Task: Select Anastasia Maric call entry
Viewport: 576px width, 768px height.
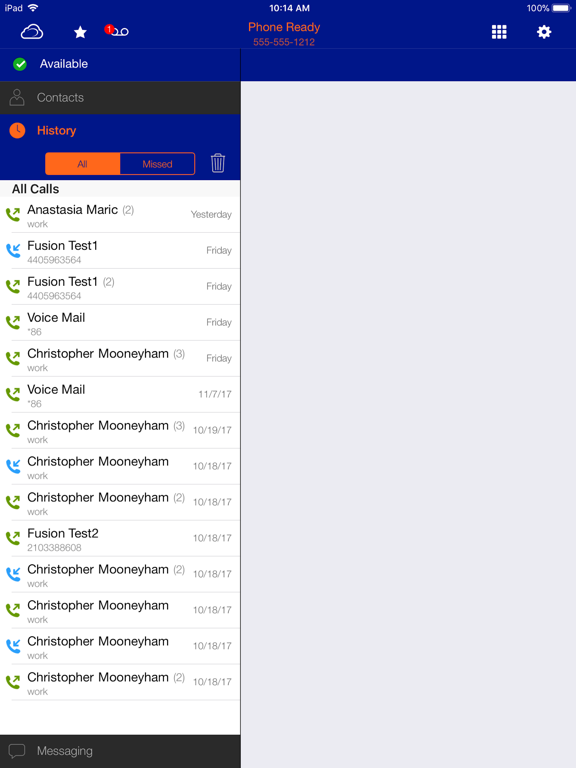Action: click(x=120, y=215)
